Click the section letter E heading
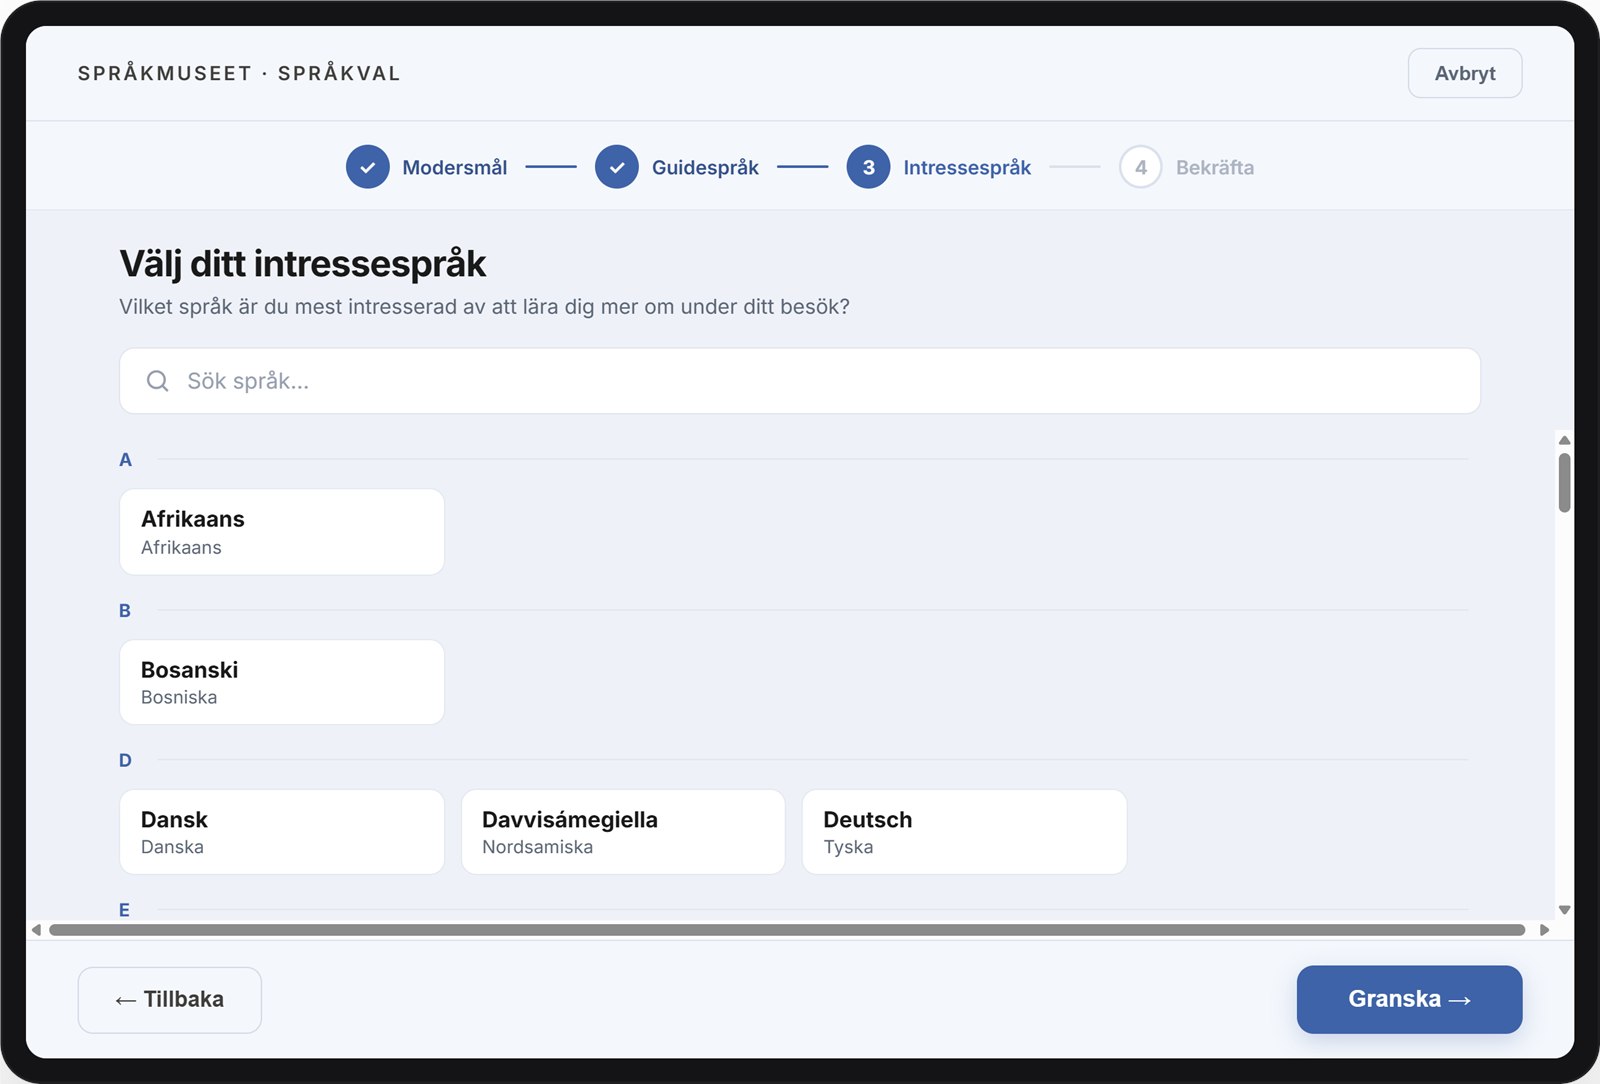This screenshot has width=1600, height=1084. click(x=124, y=910)
